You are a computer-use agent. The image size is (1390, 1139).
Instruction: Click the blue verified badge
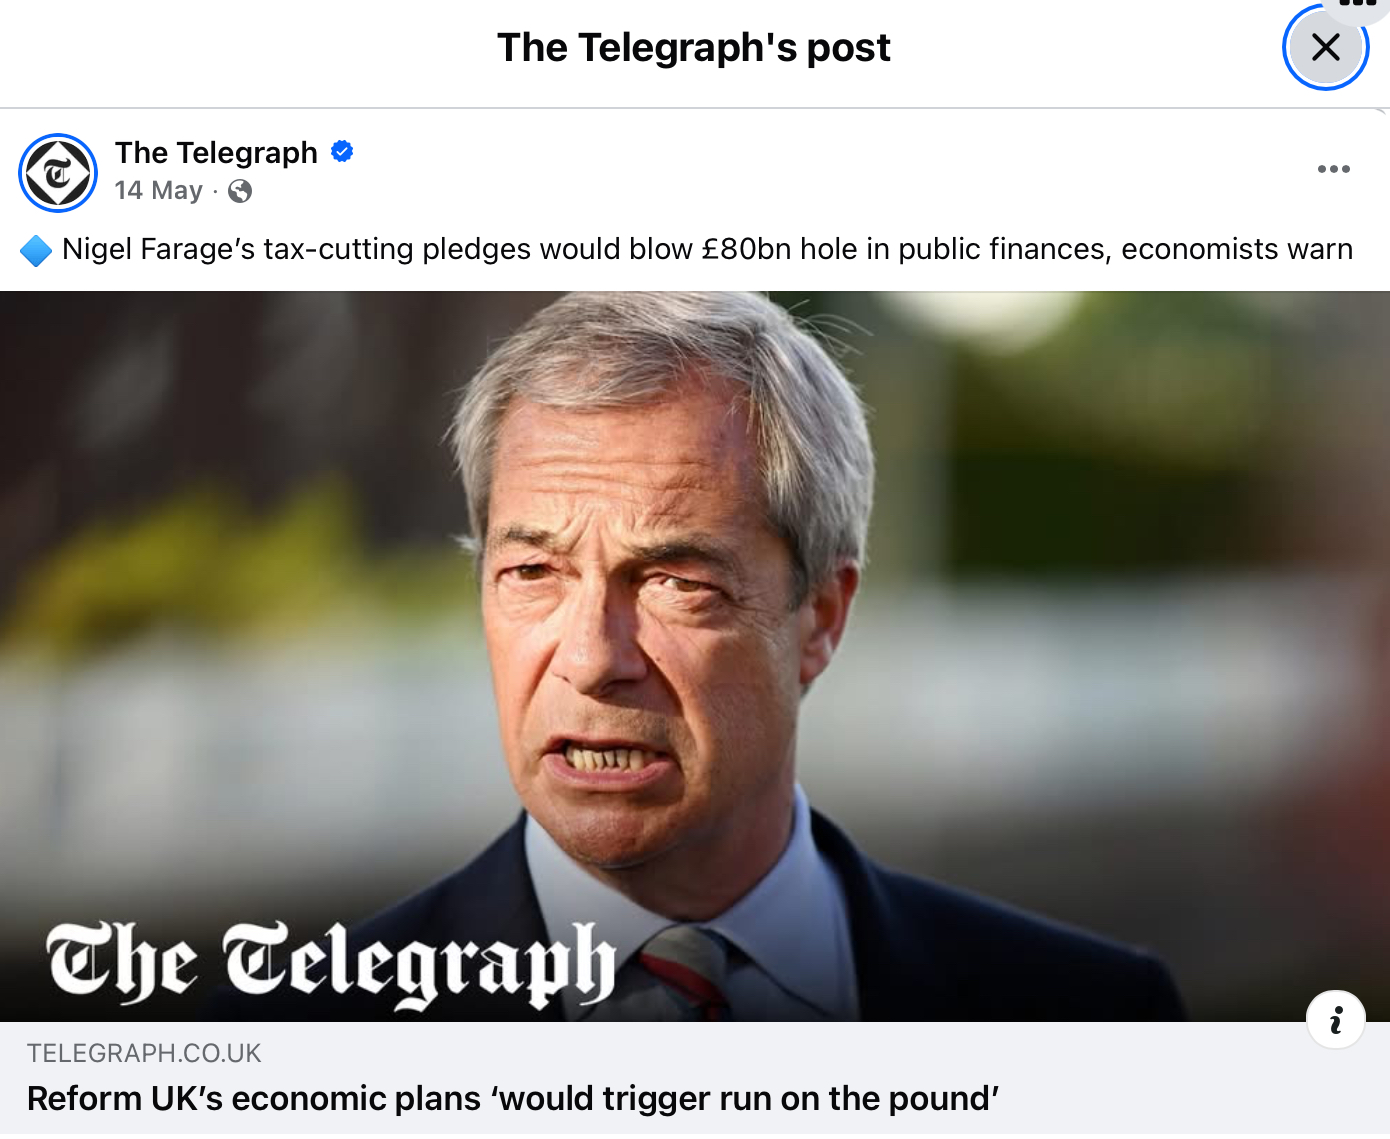coord(342,152)
